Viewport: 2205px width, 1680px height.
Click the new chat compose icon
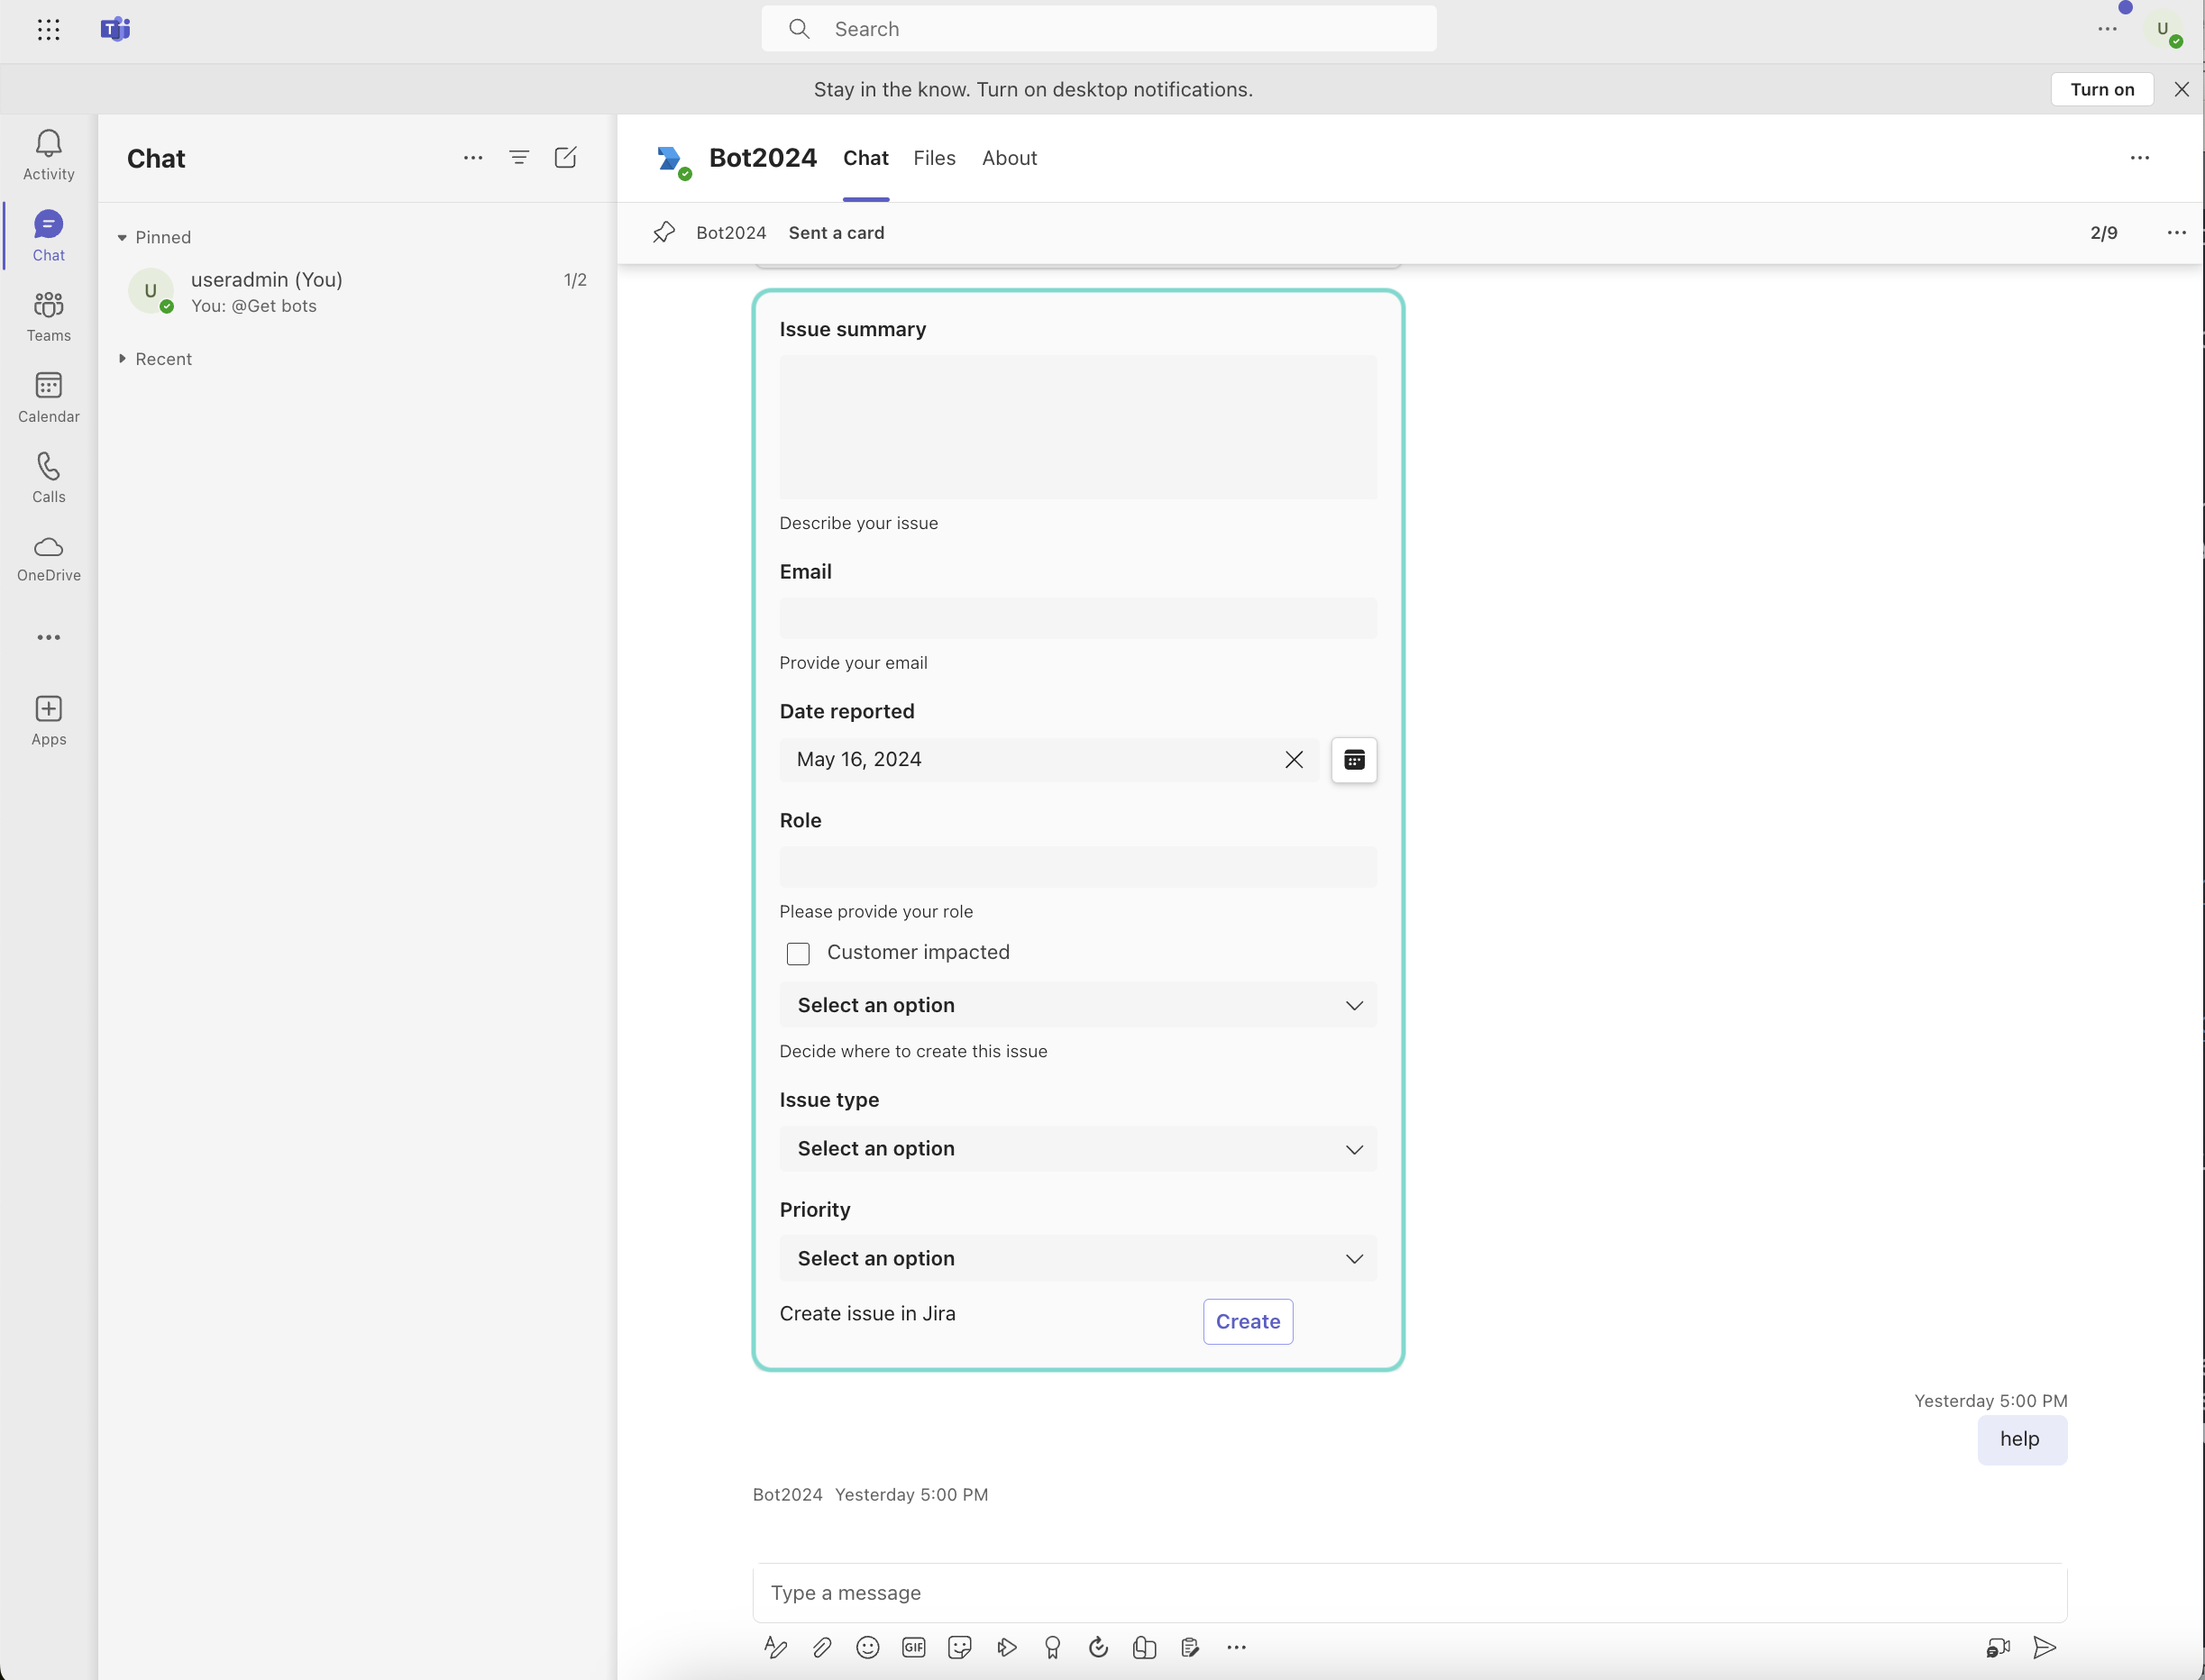pyautogui.click(x=565, y=158)
